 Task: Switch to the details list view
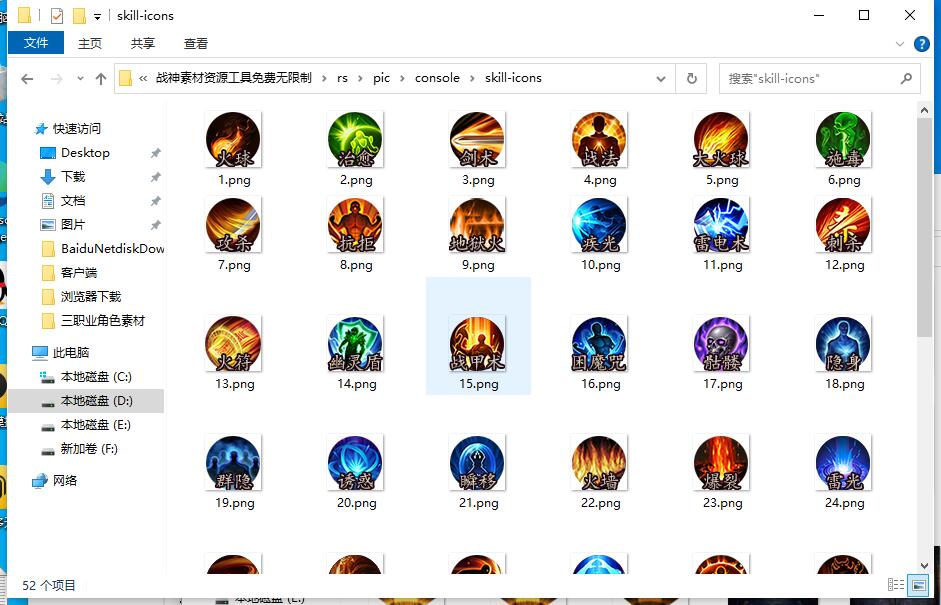pos(896,584)
